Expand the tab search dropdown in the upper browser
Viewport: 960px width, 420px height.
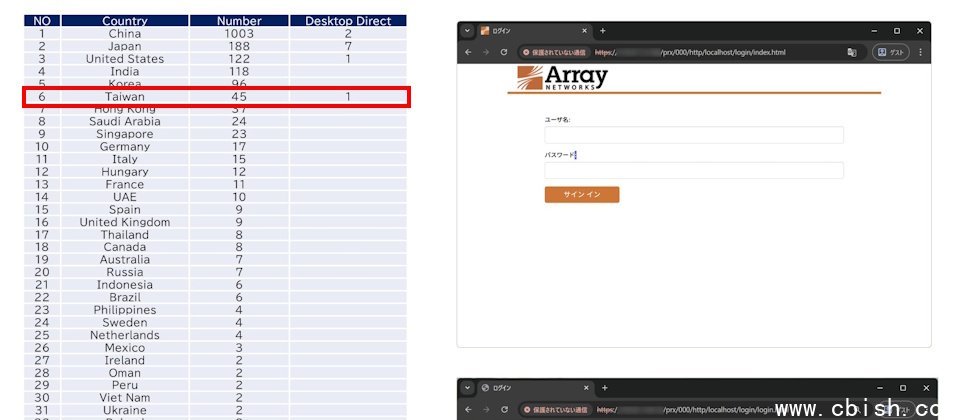(x=467, y=31)
